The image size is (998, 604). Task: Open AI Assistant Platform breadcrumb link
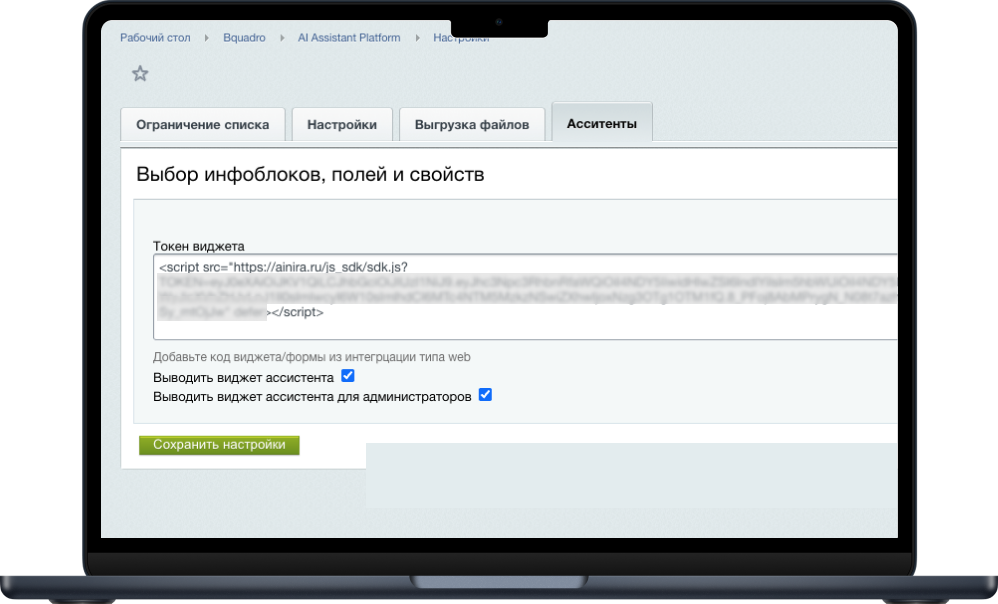349,38
